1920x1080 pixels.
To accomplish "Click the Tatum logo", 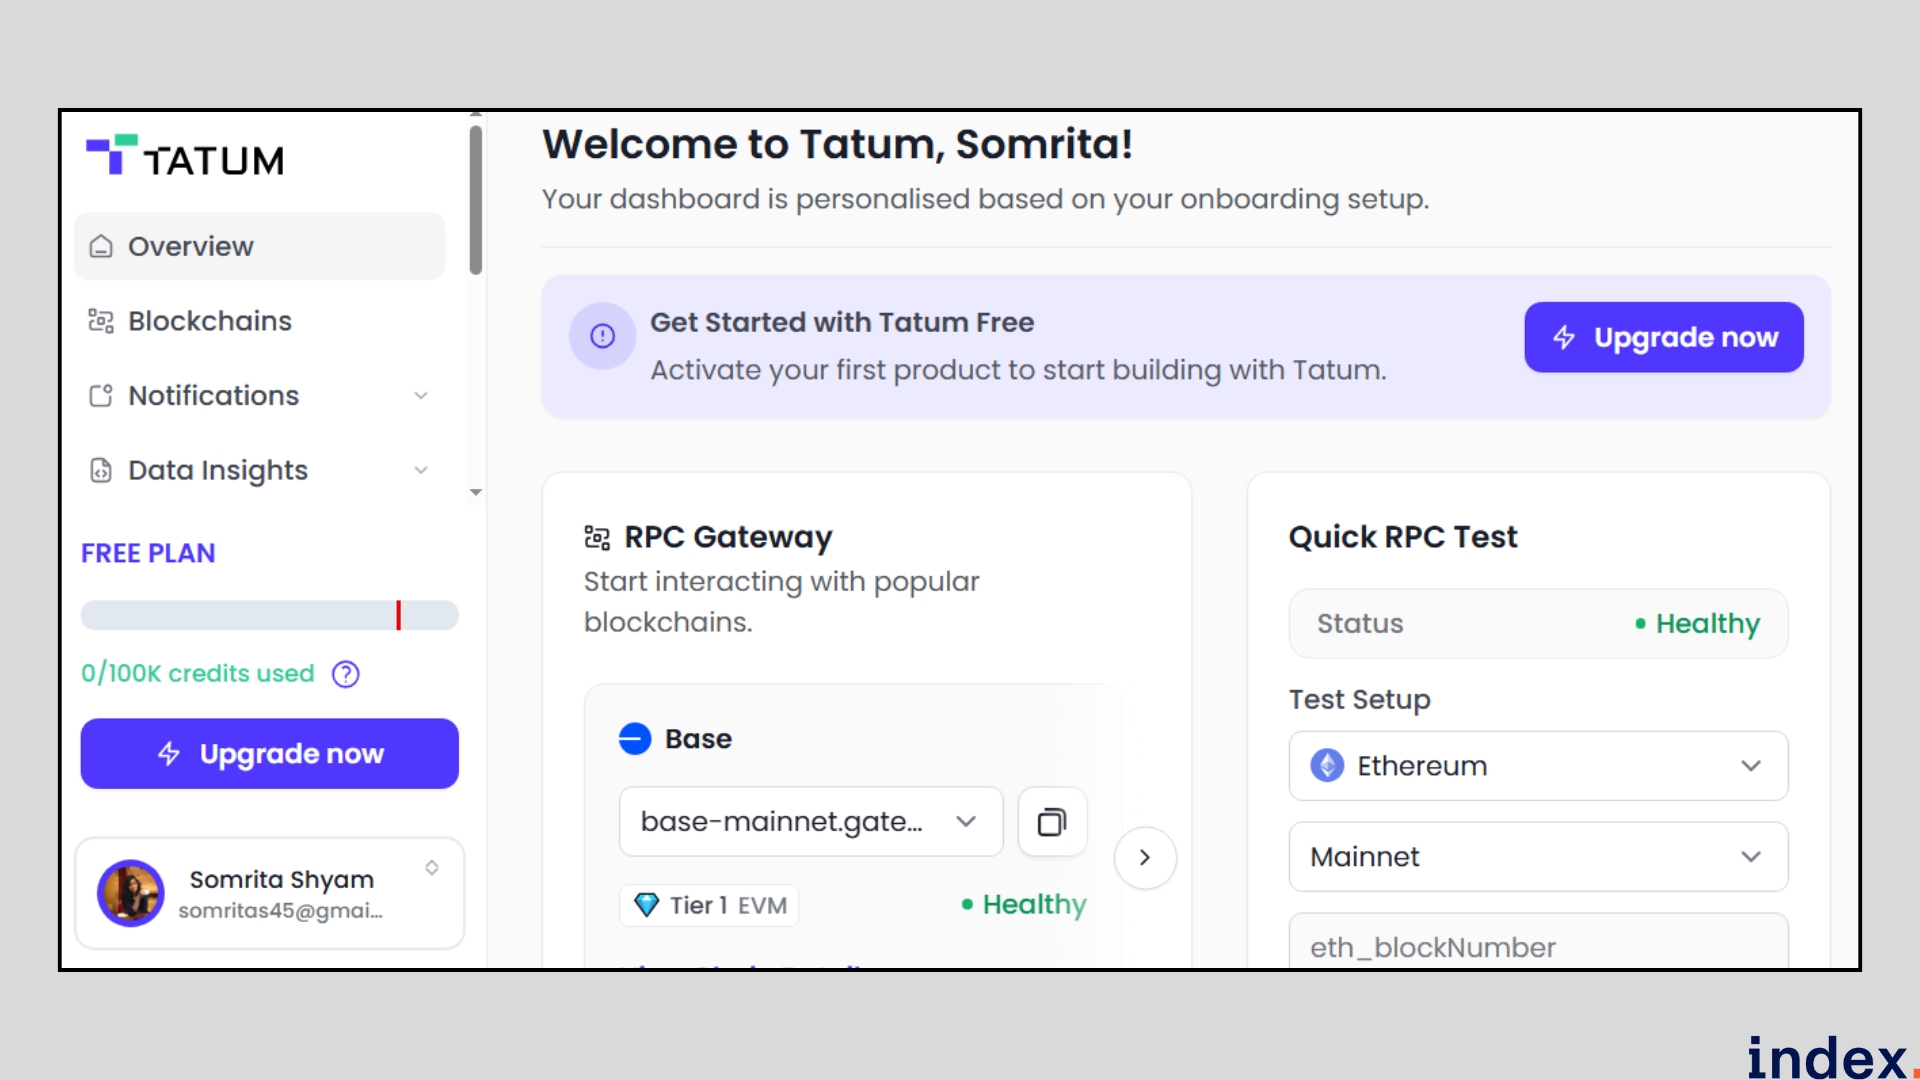I will click(x=185, y=156).
